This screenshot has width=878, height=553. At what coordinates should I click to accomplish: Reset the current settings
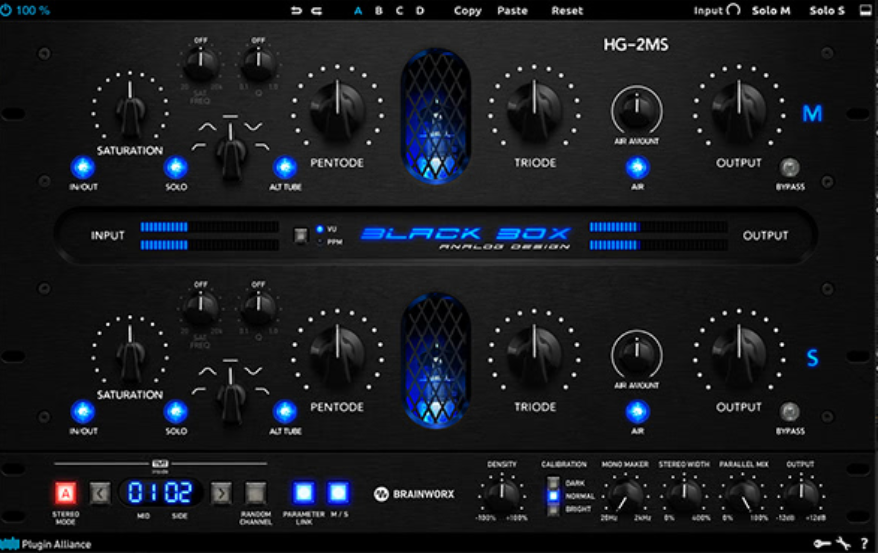click(x=567, y=11)
